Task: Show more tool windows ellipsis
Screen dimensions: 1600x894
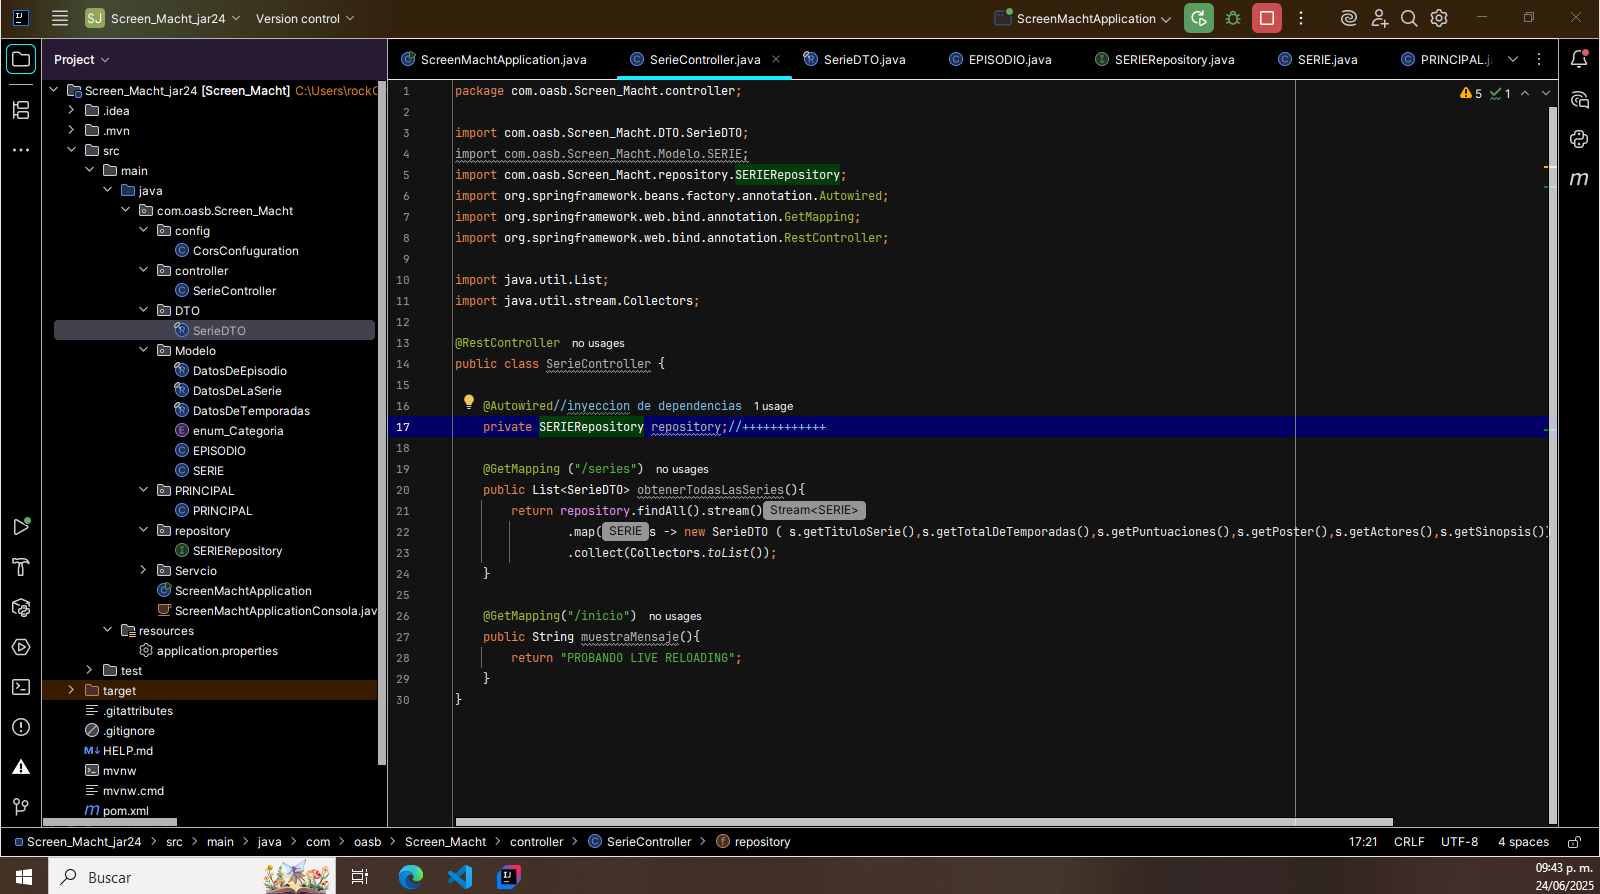Action: coord(21,150)
